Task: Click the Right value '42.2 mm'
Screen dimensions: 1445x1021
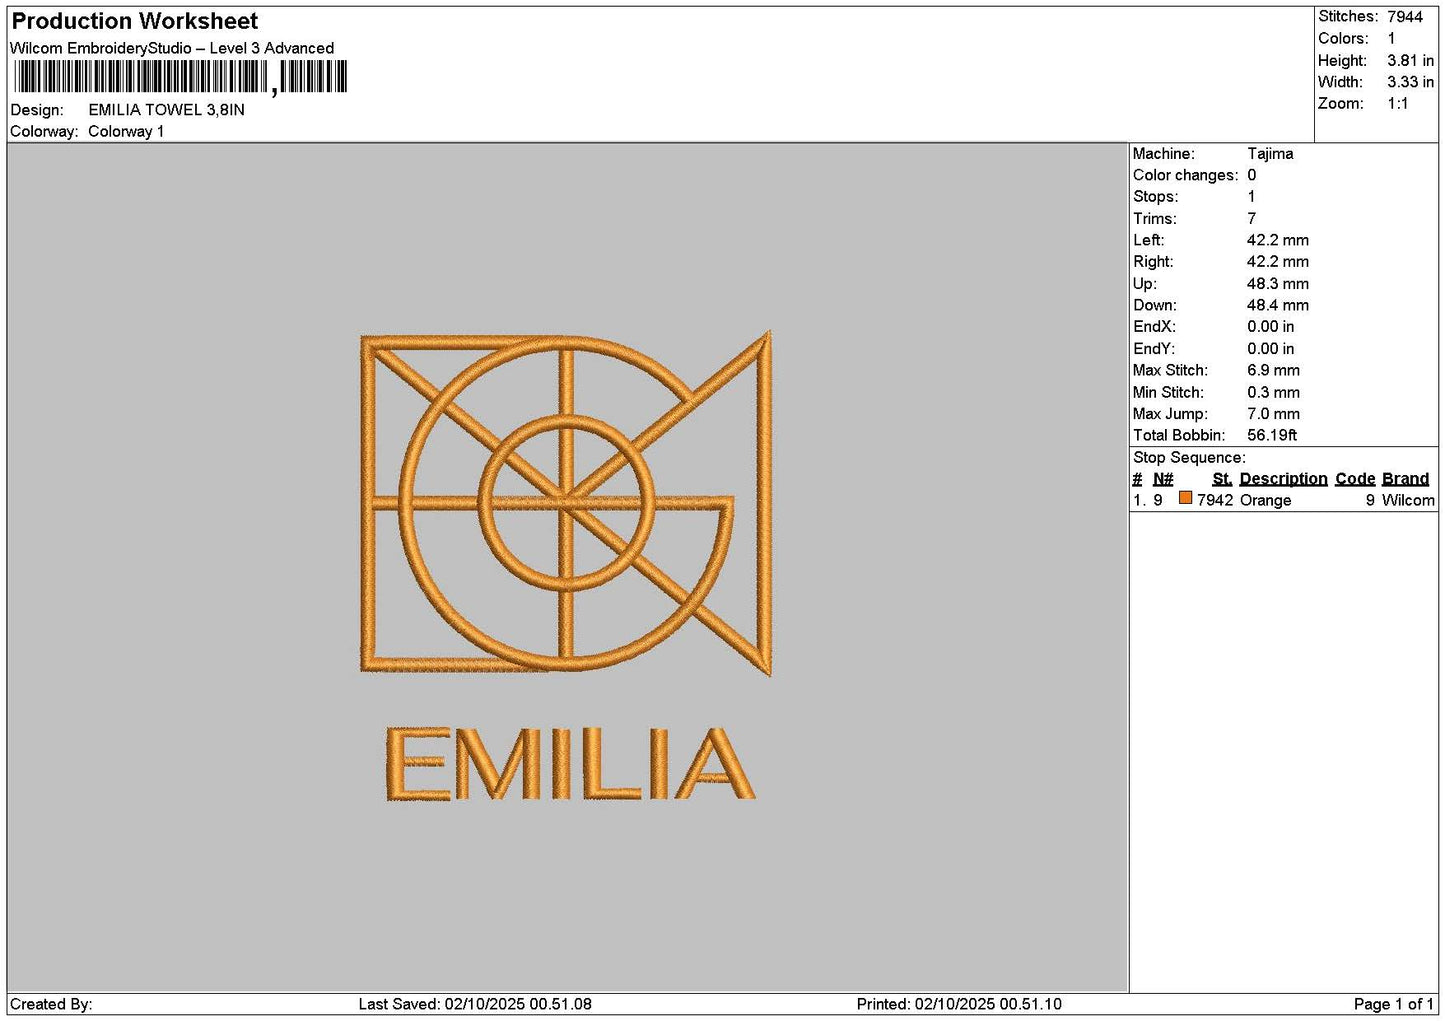Action: [1277, 262]
